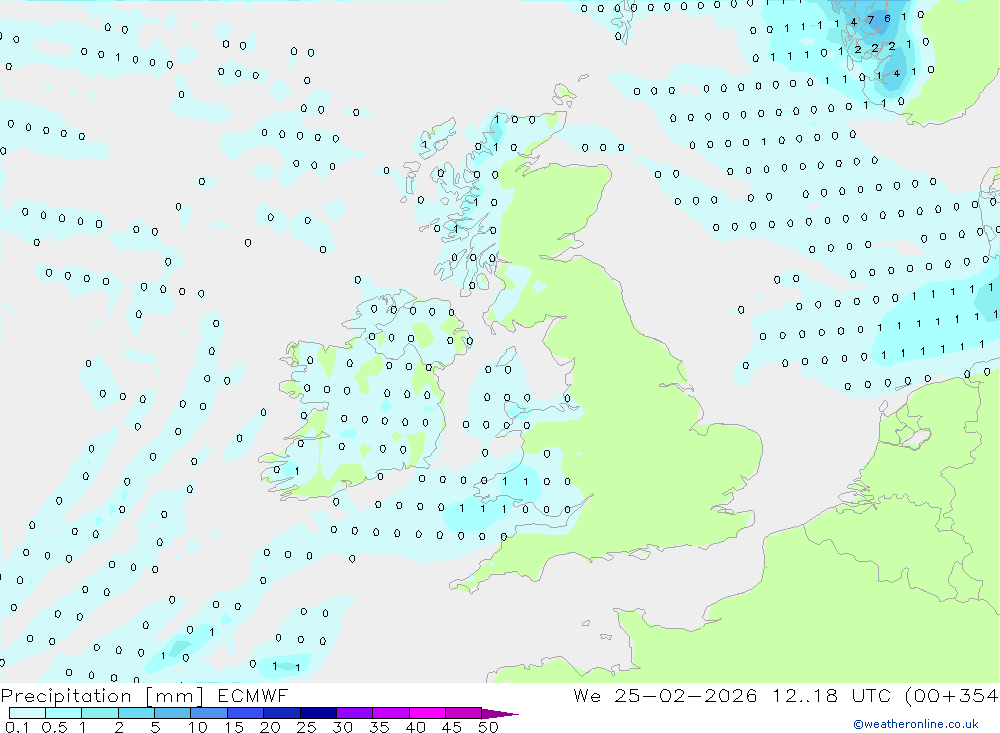
Task: Click the '6' precipitation value over Norway
Action: [887, 19]
